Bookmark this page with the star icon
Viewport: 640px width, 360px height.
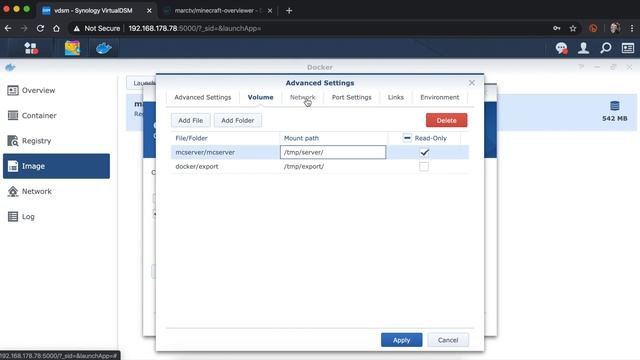click(573, 28)
